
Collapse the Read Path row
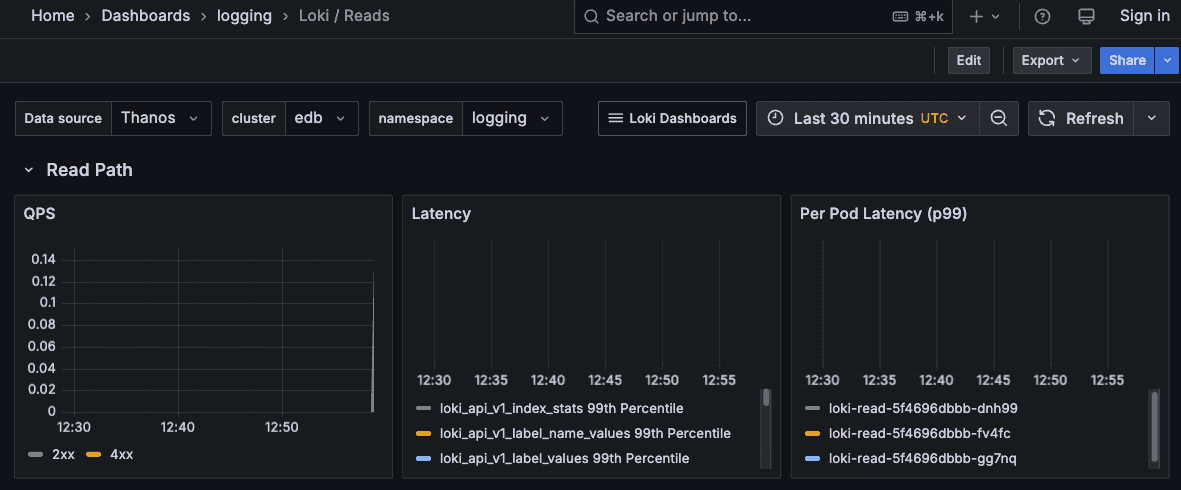pos(29,170)
